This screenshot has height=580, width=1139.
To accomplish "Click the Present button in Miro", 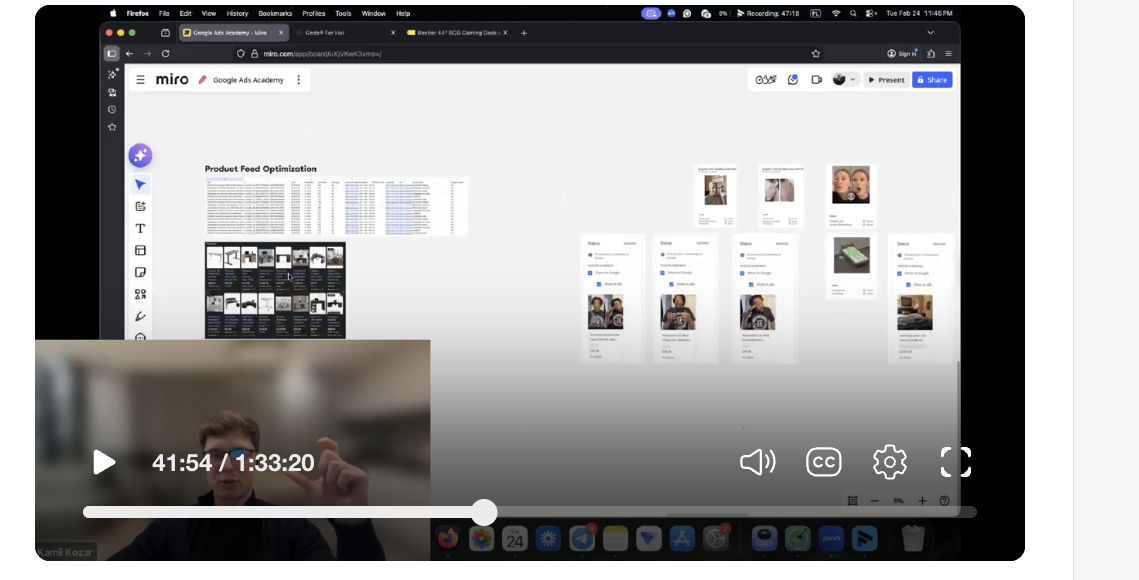I will point(886,80).
